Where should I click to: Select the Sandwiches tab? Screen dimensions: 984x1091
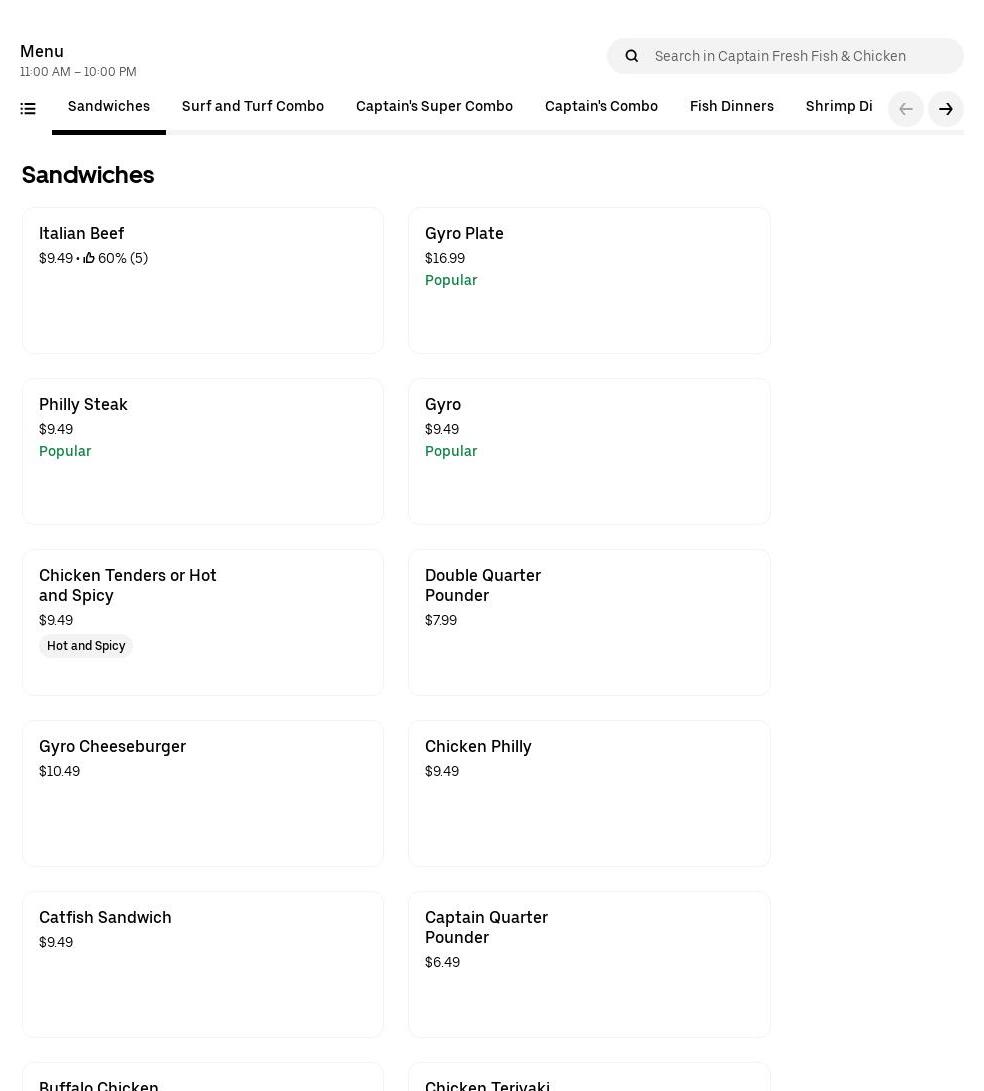[x=109, y=107]
